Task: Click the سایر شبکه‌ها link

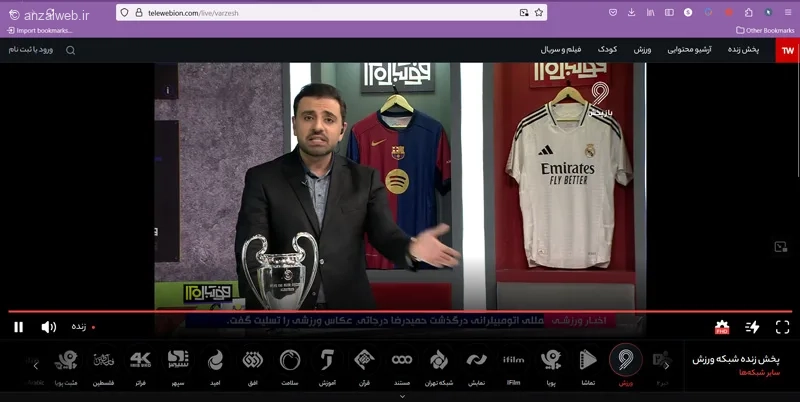Action: [x=759, y=372]
